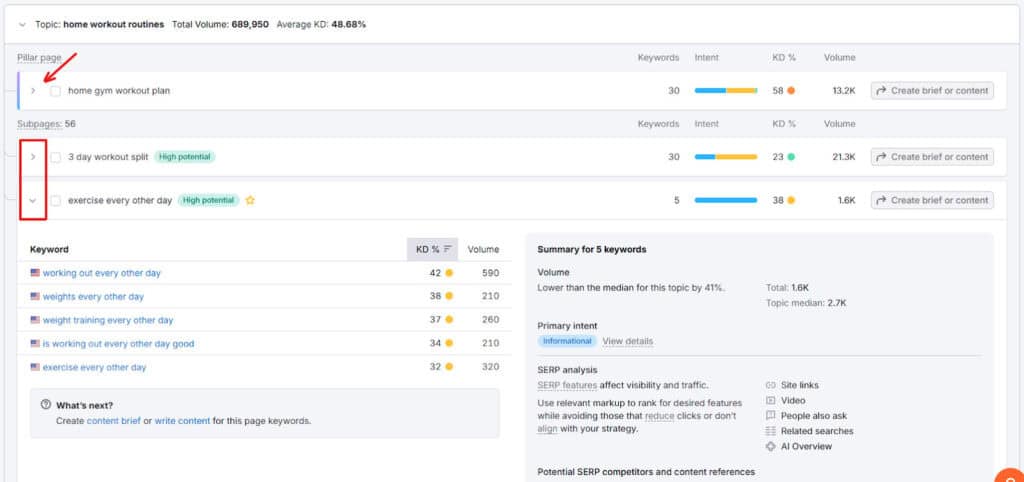Open the 'weights every other day' keyword

93,297
